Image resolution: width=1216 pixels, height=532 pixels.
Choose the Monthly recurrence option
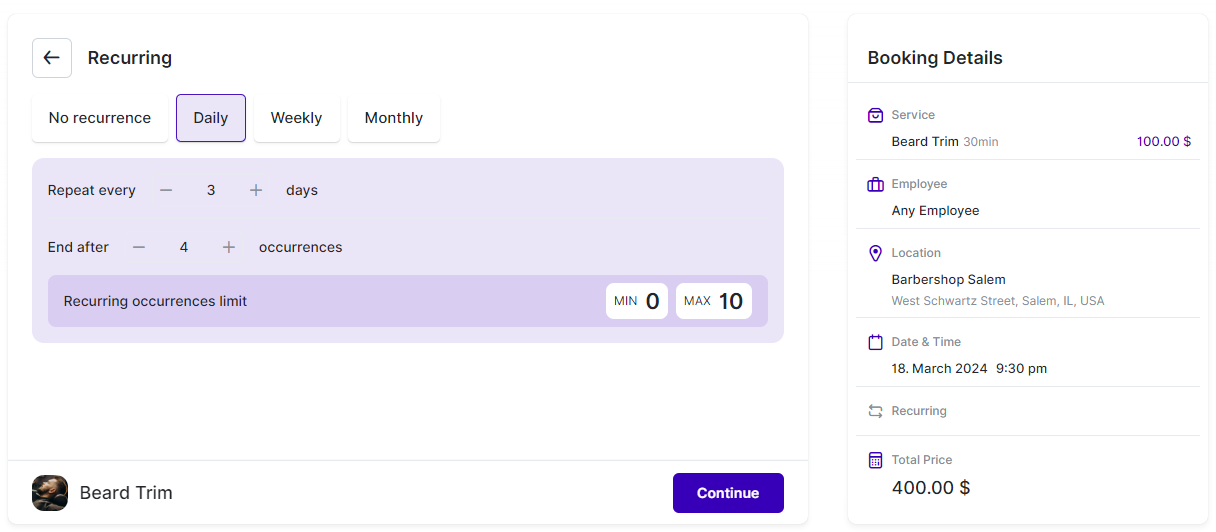click(x=394, y=118)
